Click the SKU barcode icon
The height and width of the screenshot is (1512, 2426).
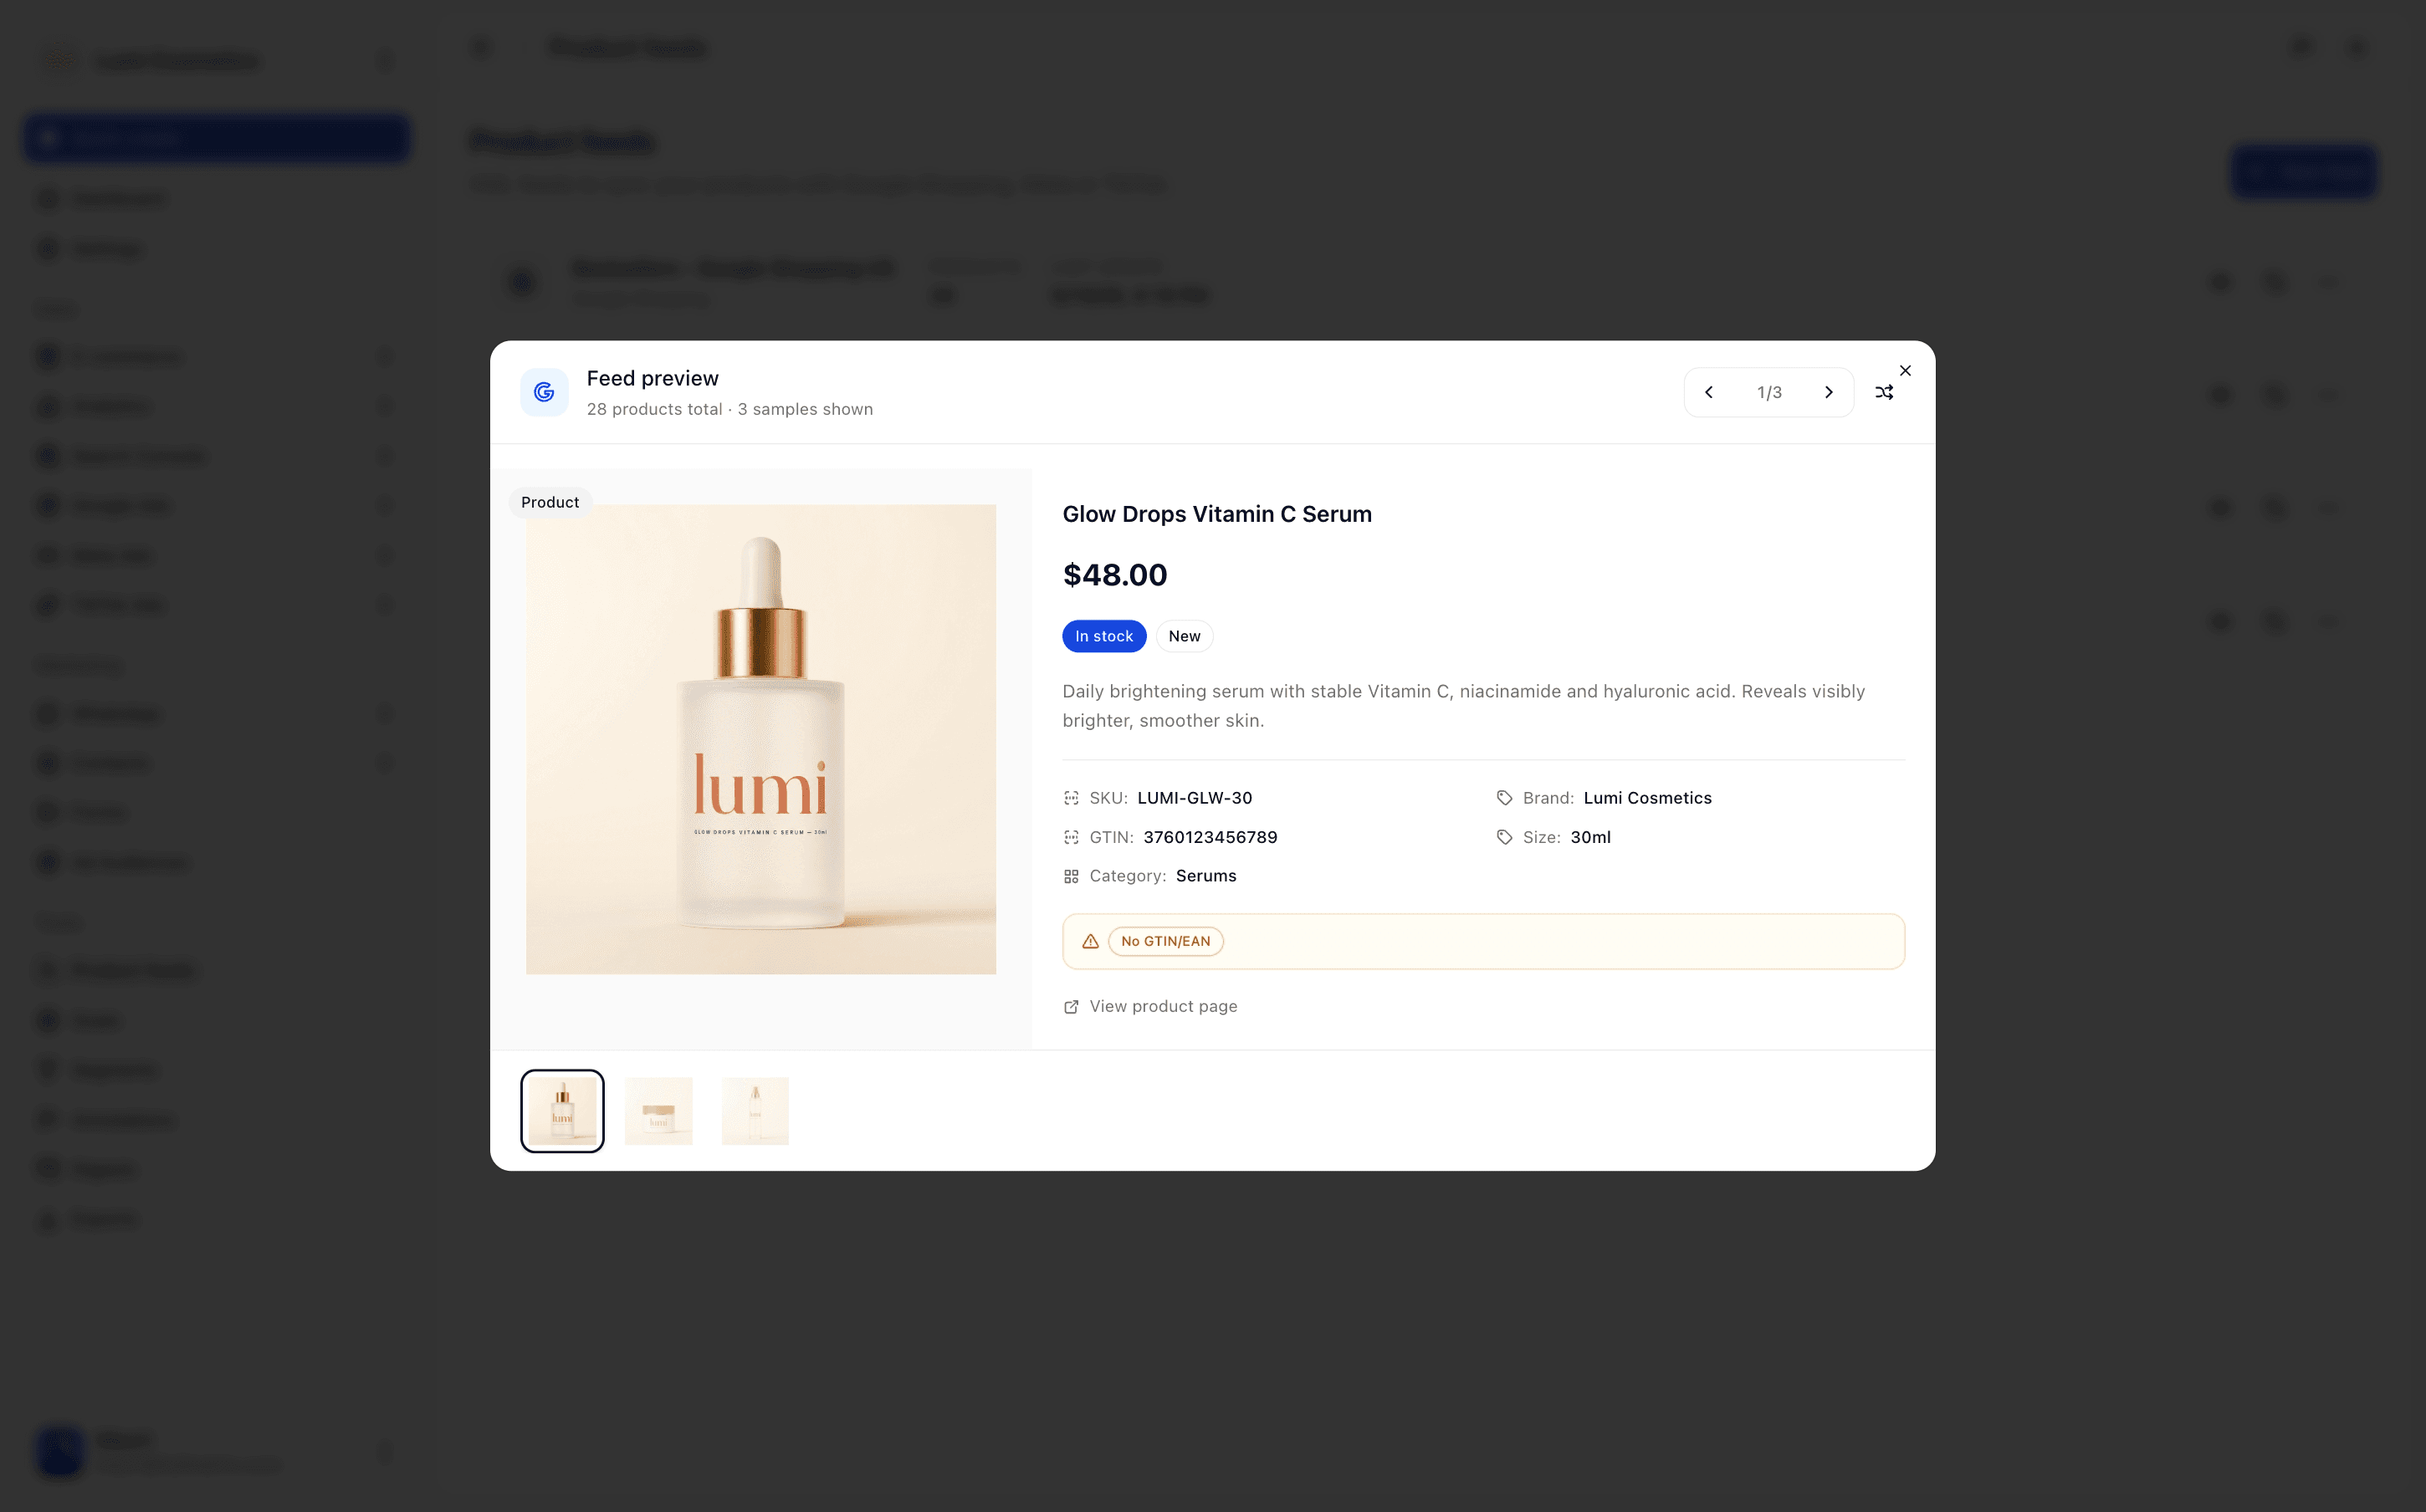click(1071, 798)
